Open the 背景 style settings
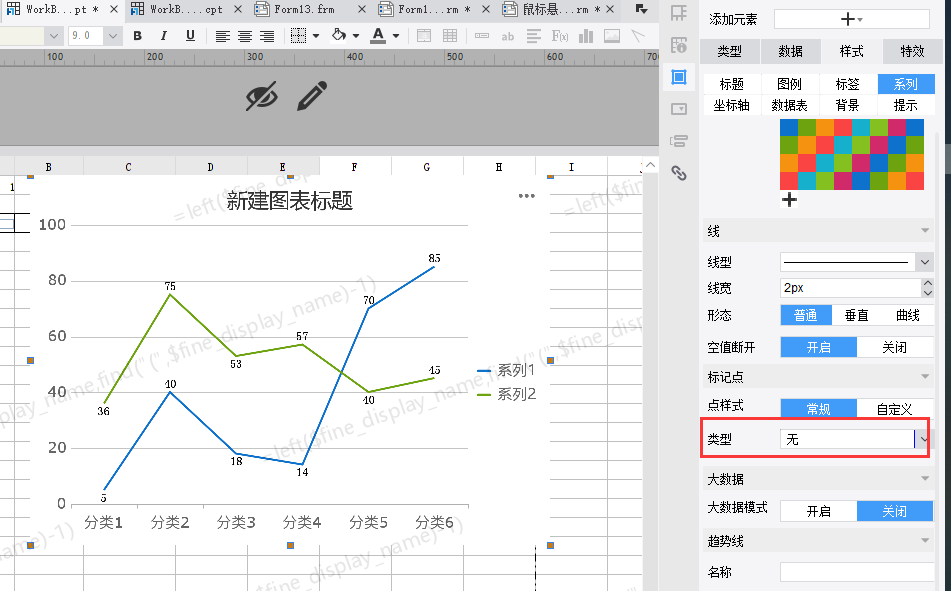The height and width of the screenshot is (591, 951). tap(847, 105)
